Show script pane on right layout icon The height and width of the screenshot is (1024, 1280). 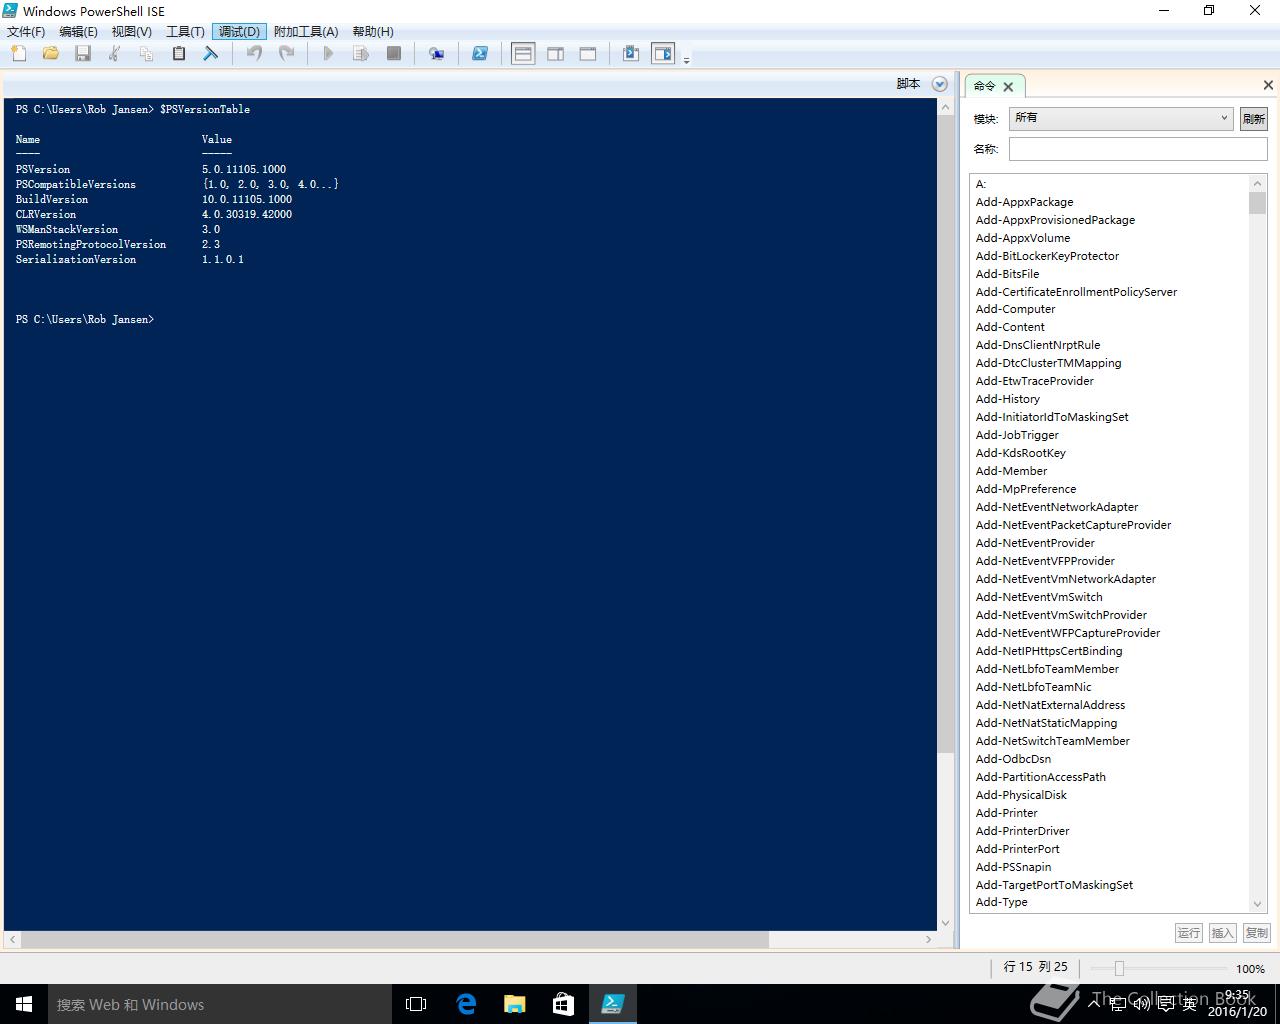point(556,54)
